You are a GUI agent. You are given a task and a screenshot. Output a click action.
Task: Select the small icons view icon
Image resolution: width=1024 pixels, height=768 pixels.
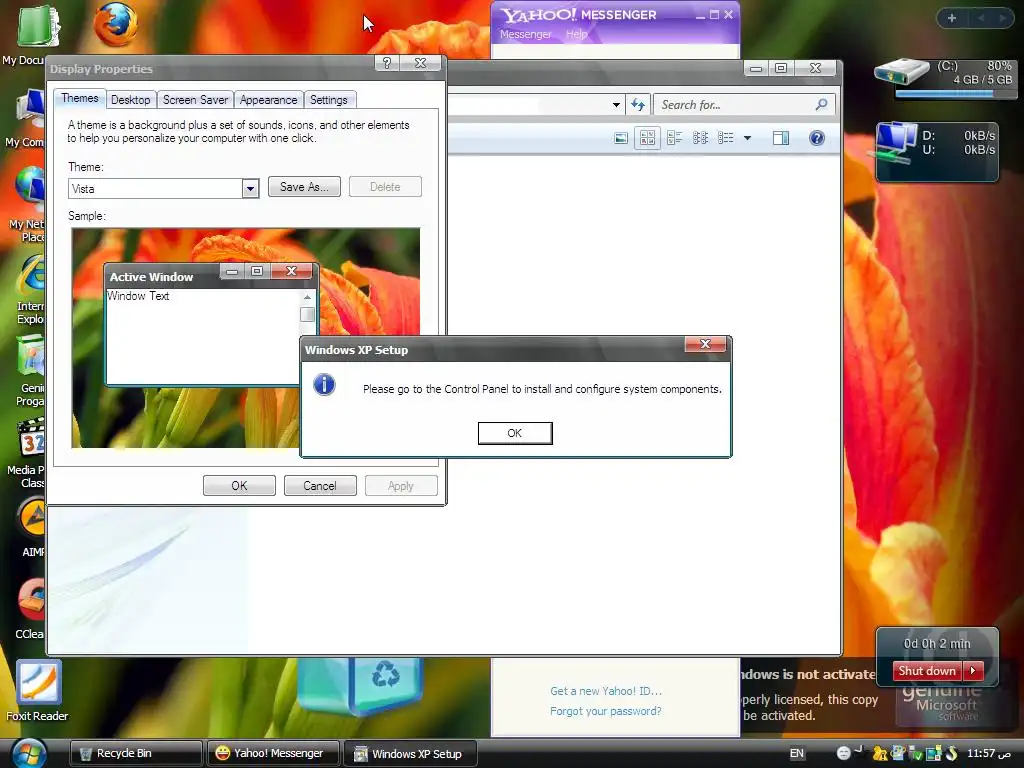[700, 138]
